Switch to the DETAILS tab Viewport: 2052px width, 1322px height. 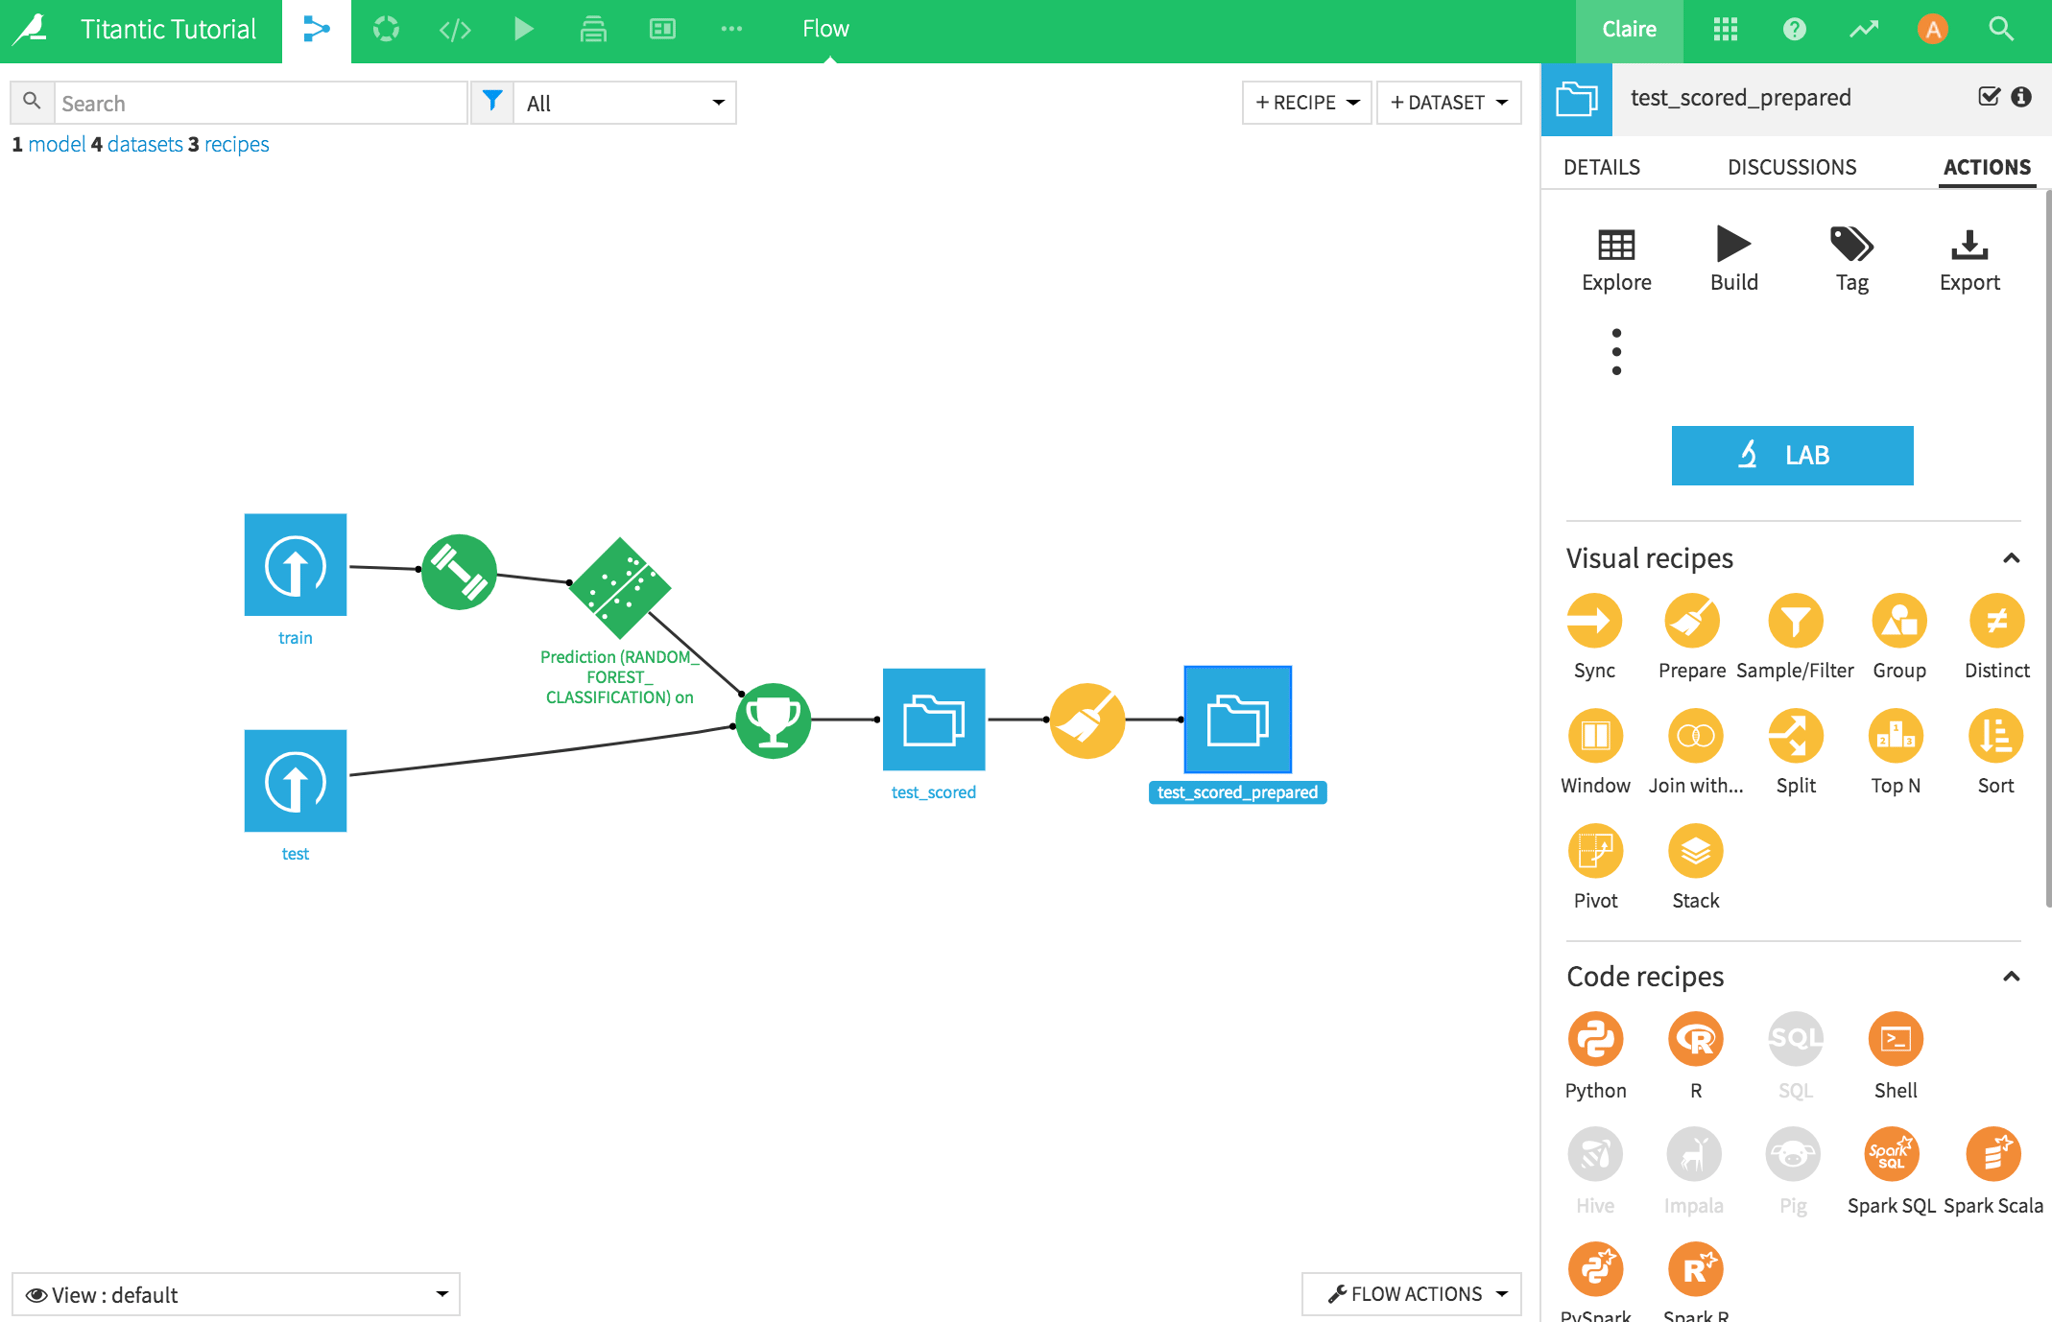1602,166
